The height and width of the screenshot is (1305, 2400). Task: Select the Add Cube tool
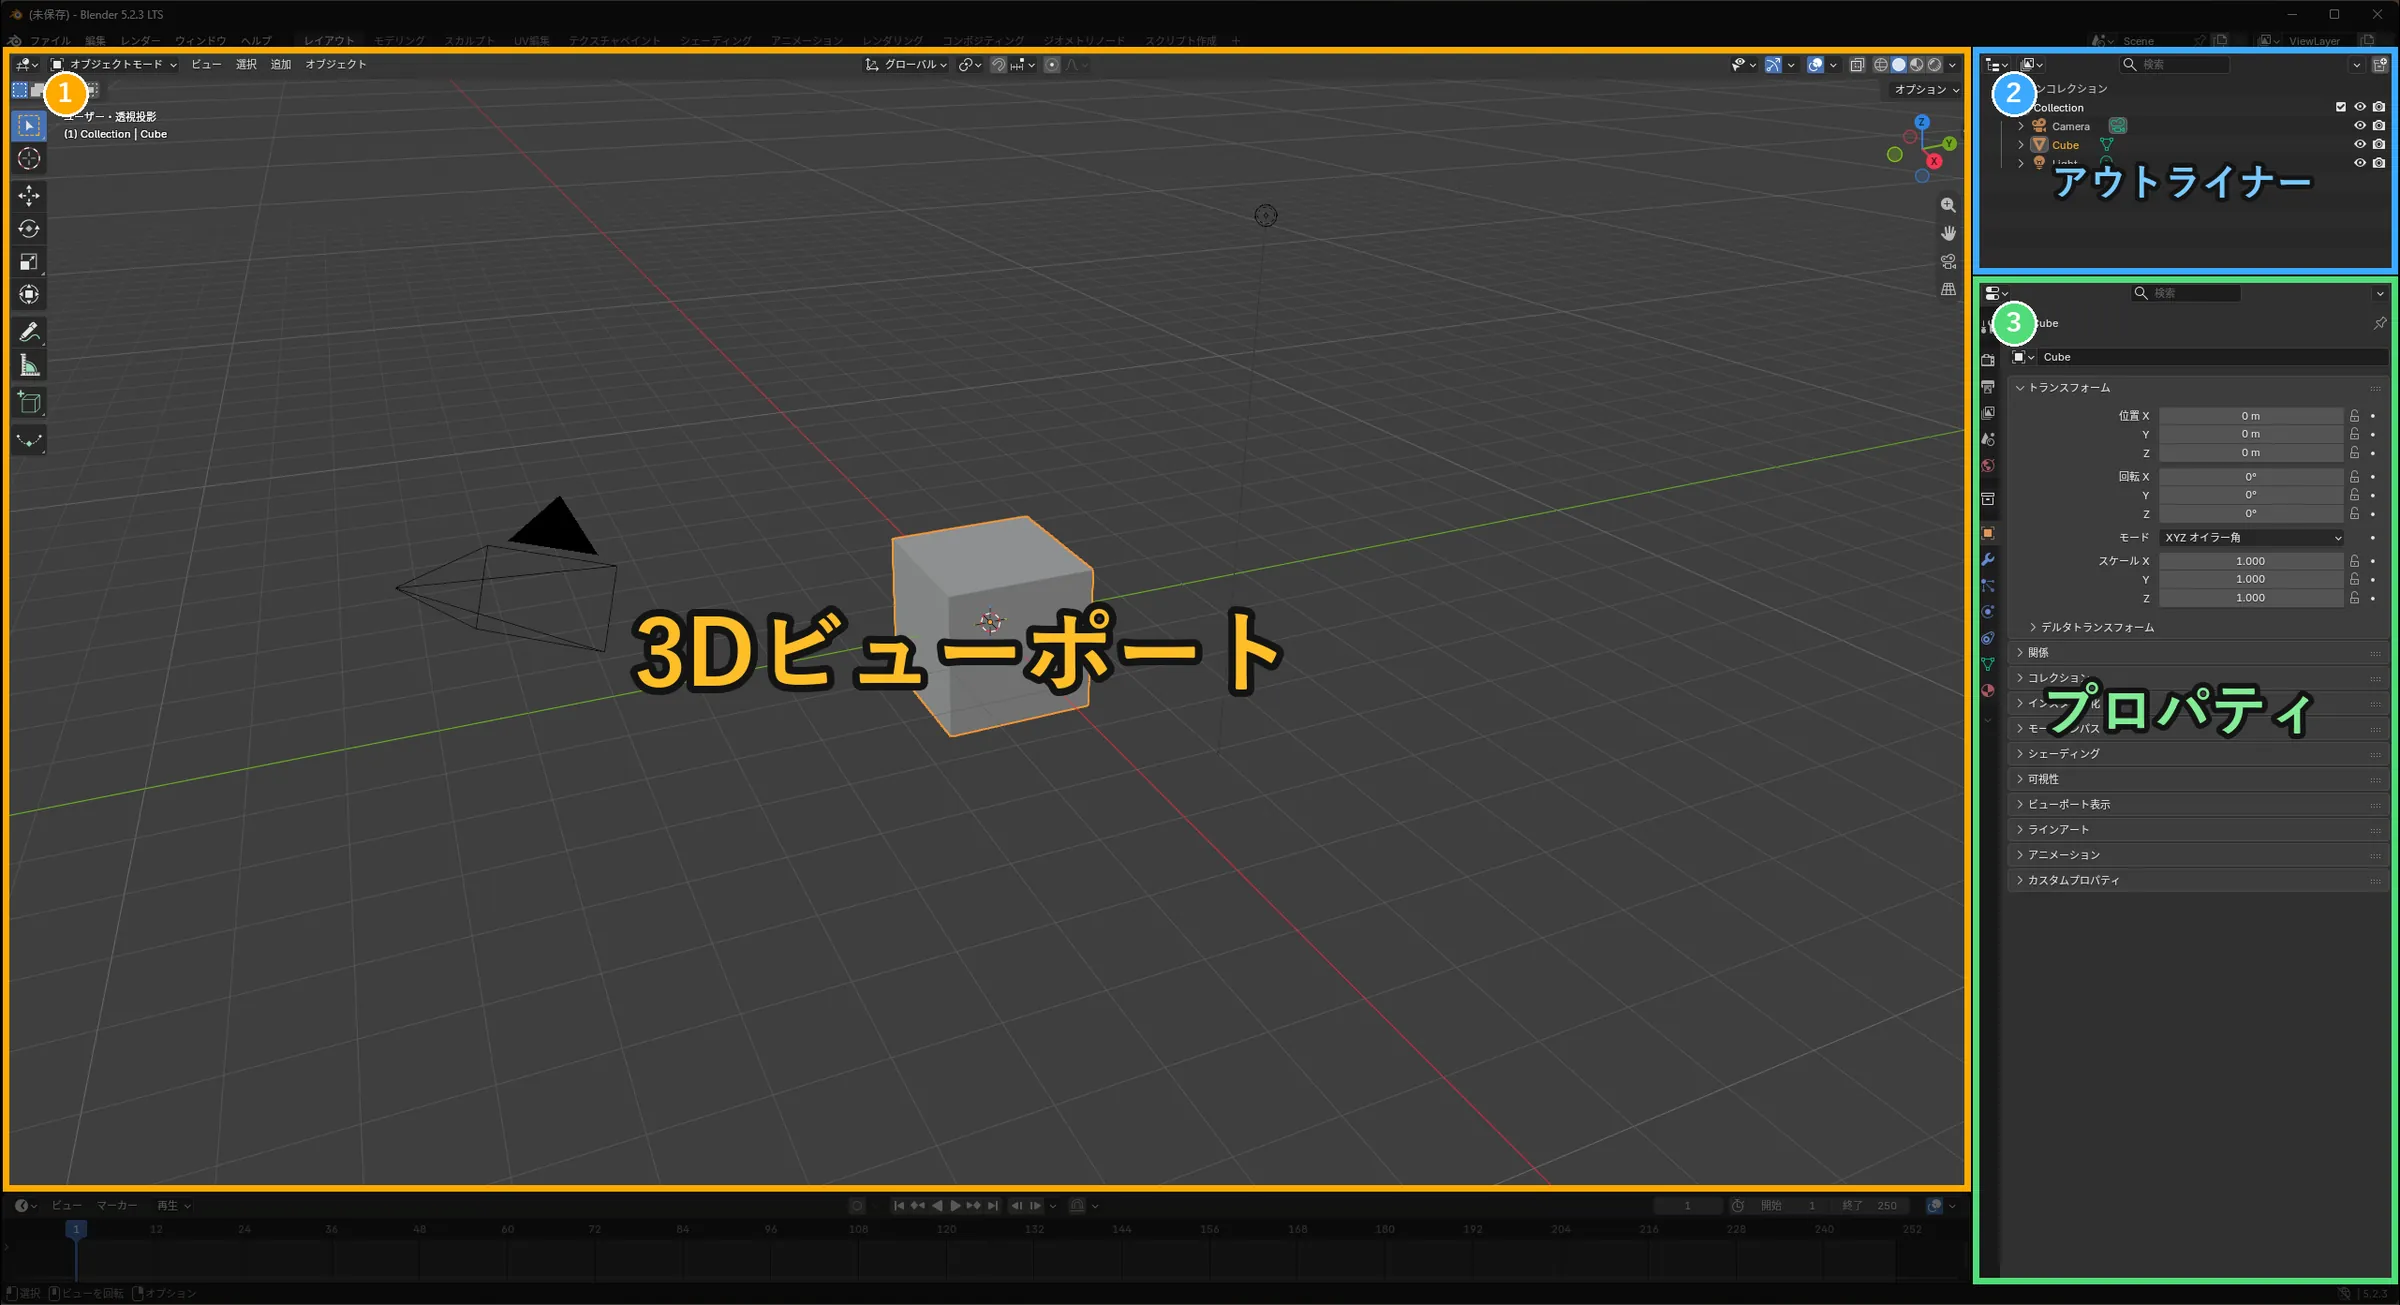coord(29,403)
